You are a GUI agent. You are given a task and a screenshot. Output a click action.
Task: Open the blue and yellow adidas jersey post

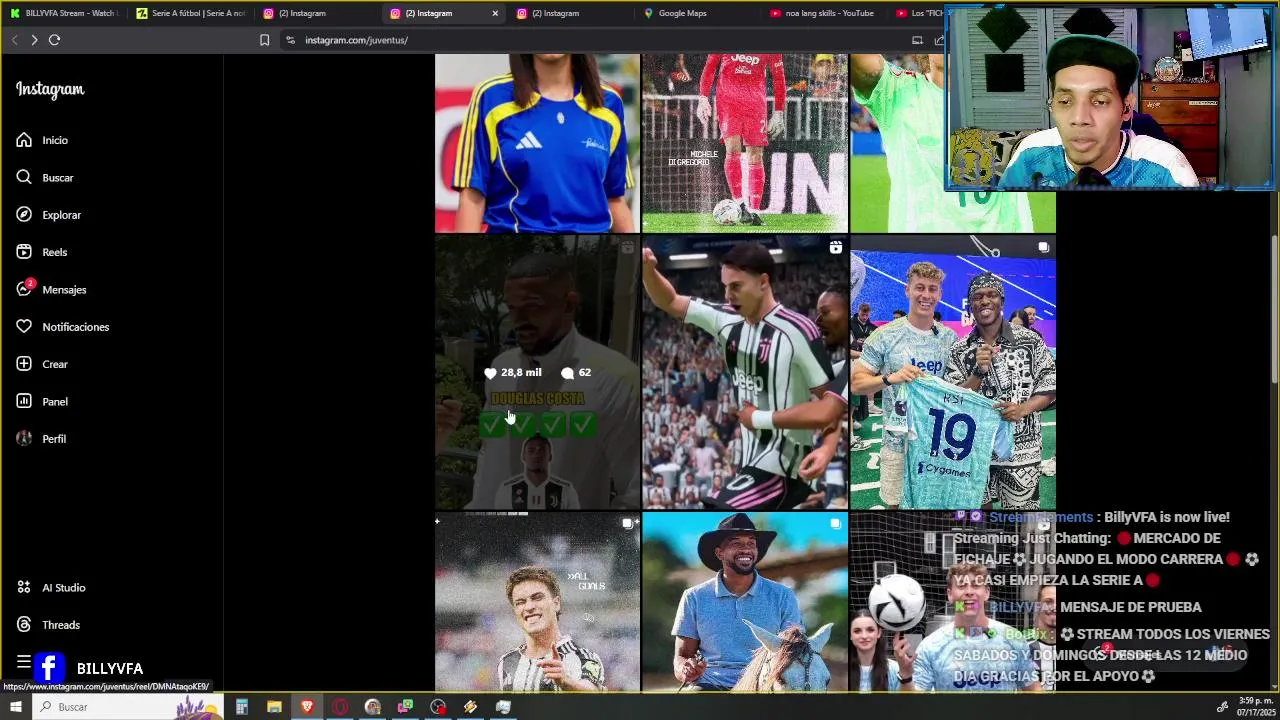537,143
